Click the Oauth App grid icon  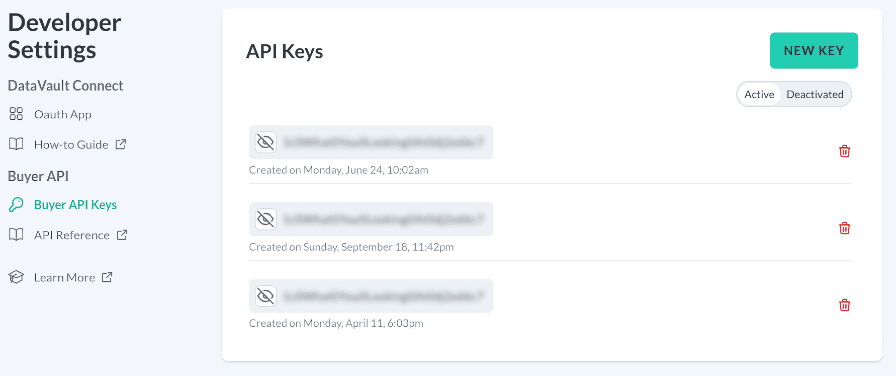(x=16, y=114)
